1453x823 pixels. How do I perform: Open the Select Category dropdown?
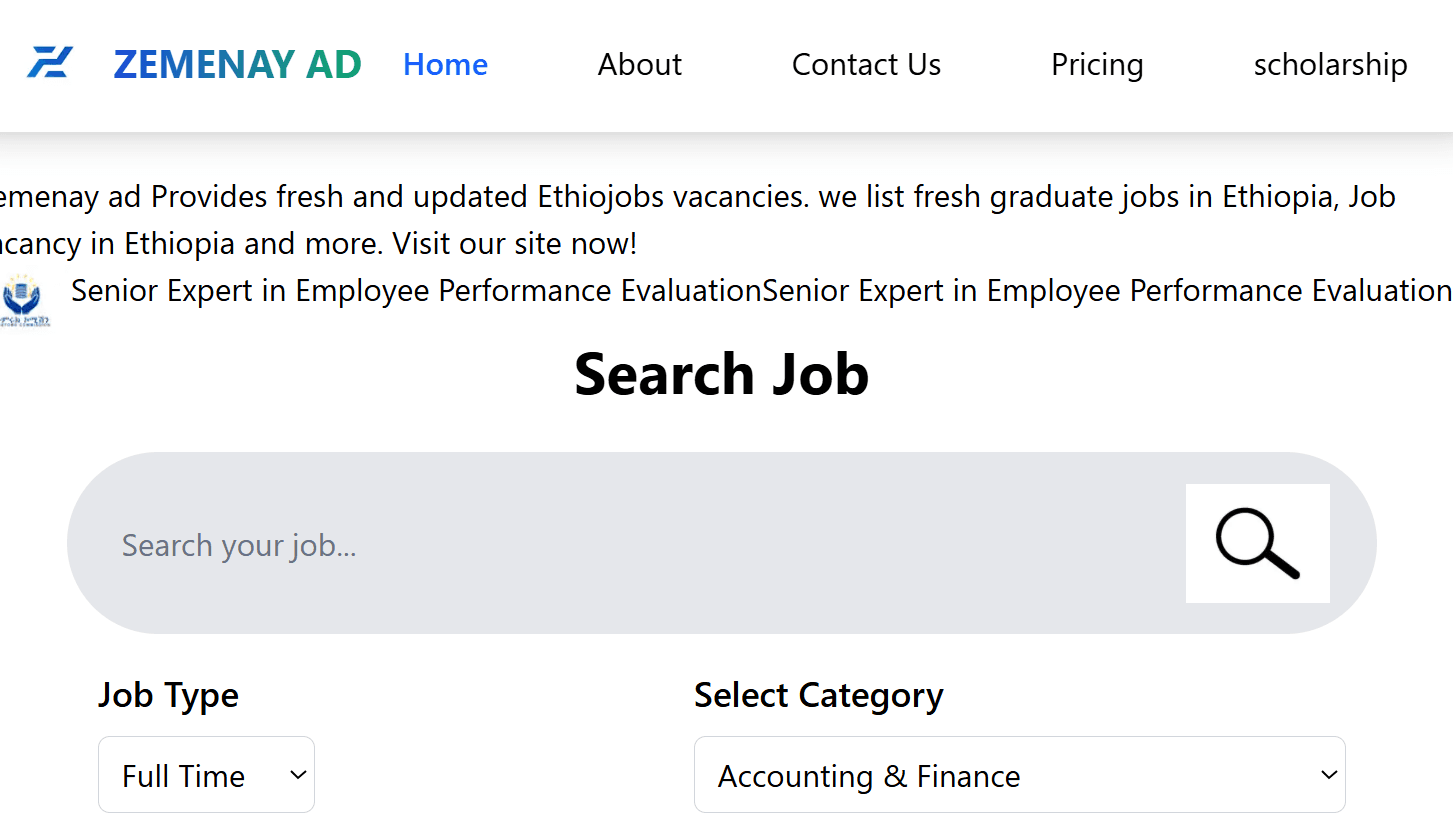point(1019,774)
